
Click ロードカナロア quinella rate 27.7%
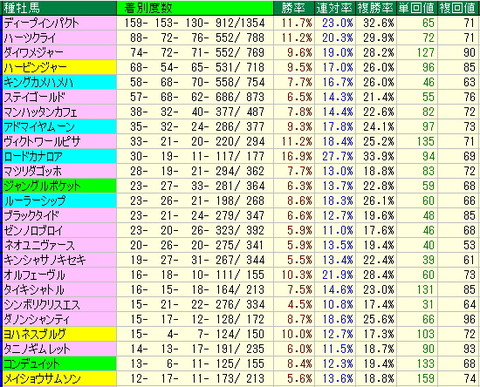(338, 156)
